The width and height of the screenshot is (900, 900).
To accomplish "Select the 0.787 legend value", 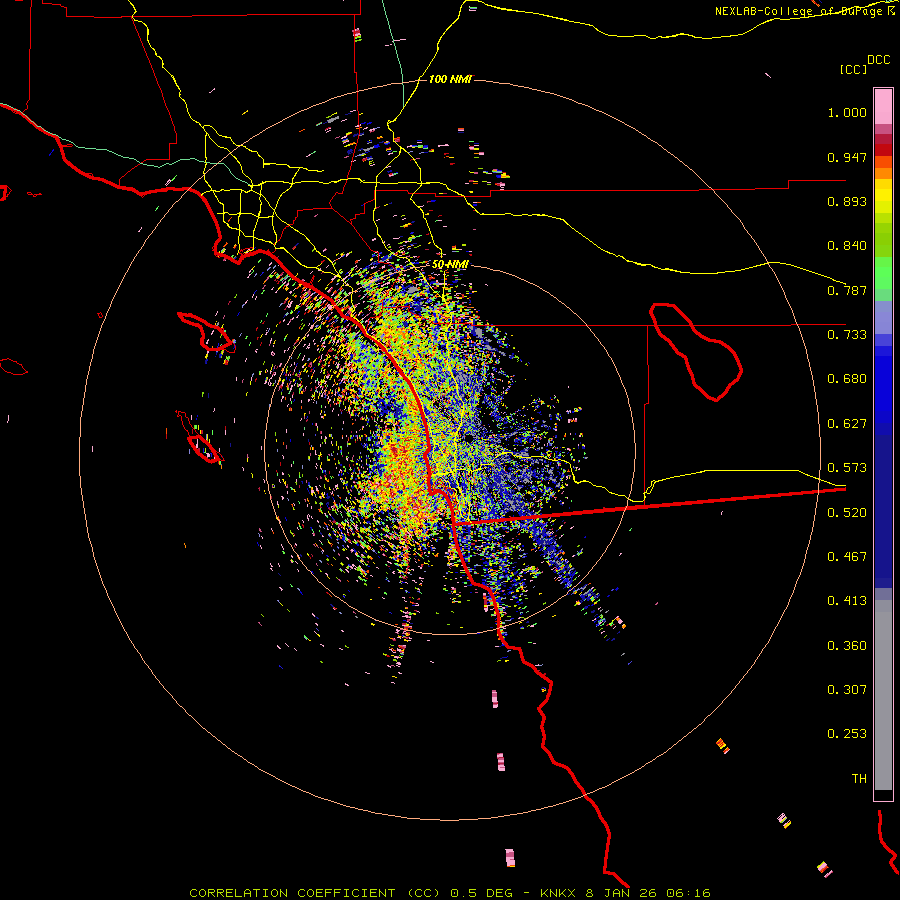I will point(847,290).
